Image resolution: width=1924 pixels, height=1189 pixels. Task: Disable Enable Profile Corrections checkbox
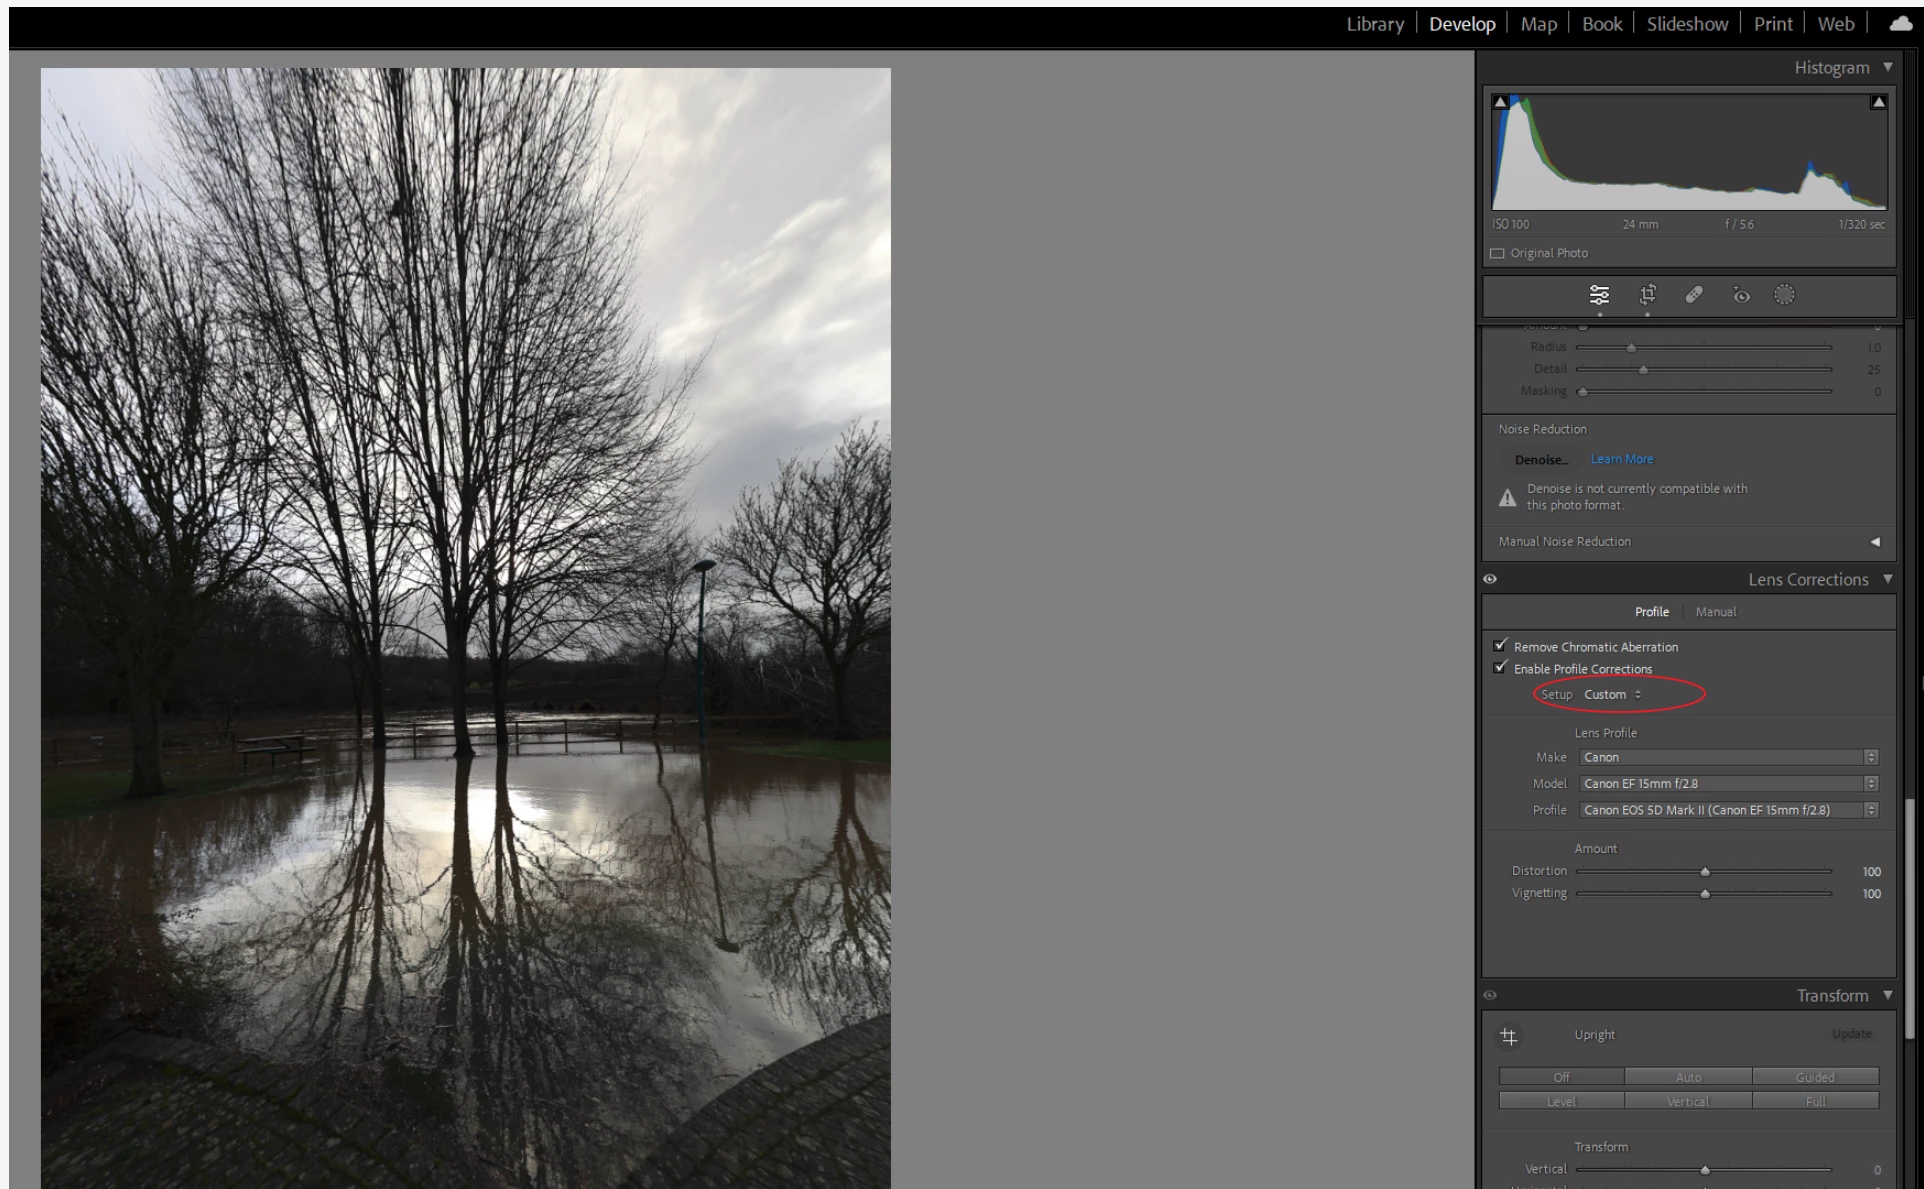1500,668
